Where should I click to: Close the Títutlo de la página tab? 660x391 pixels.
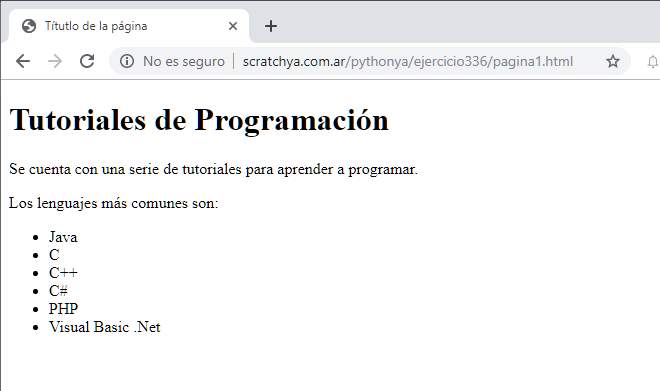pos(233,26)
